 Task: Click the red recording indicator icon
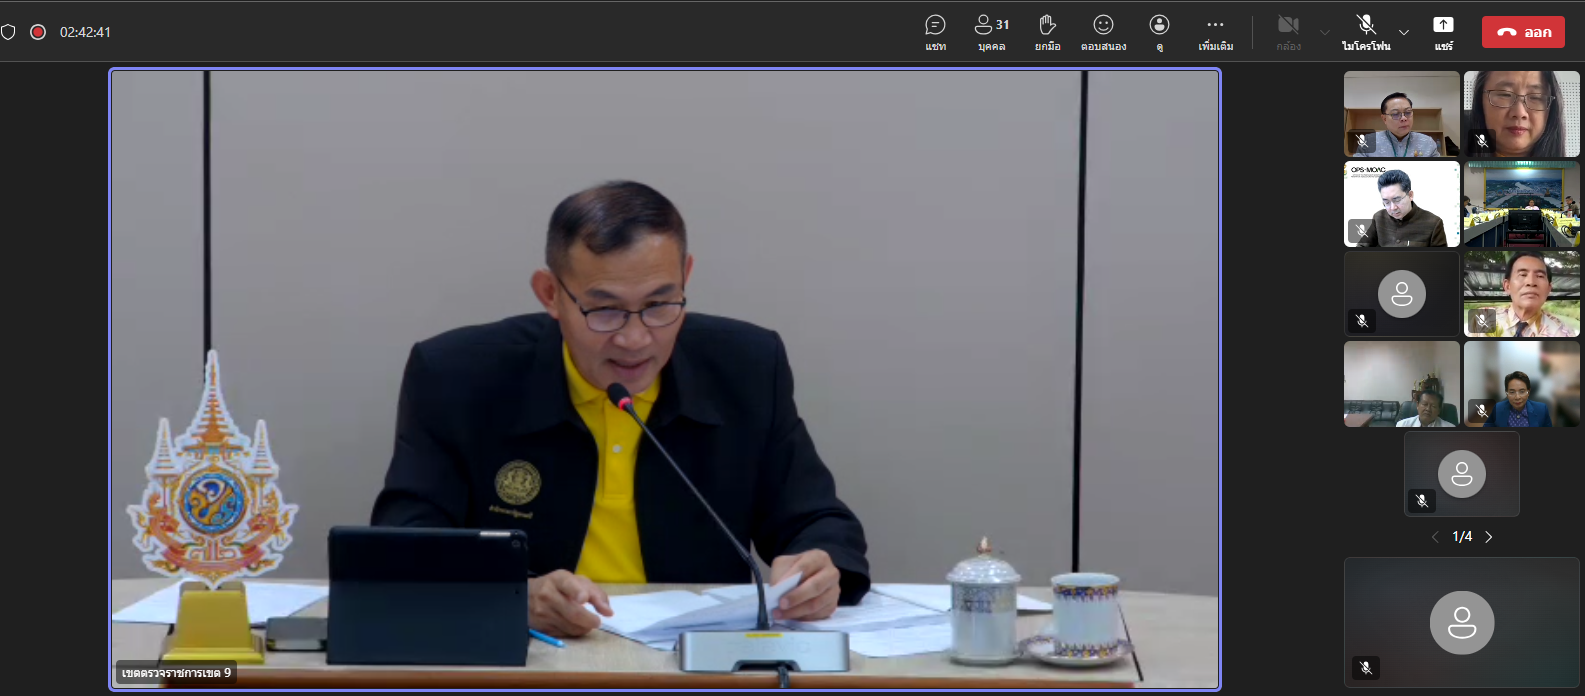click(x=38, y=32)
